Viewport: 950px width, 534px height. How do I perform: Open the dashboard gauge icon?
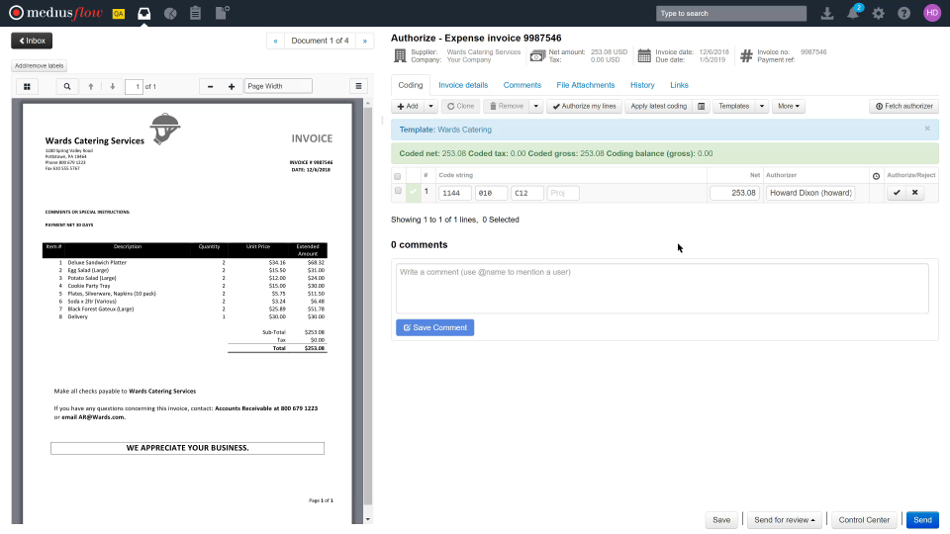pyautogui.click(x=170, y=13)
